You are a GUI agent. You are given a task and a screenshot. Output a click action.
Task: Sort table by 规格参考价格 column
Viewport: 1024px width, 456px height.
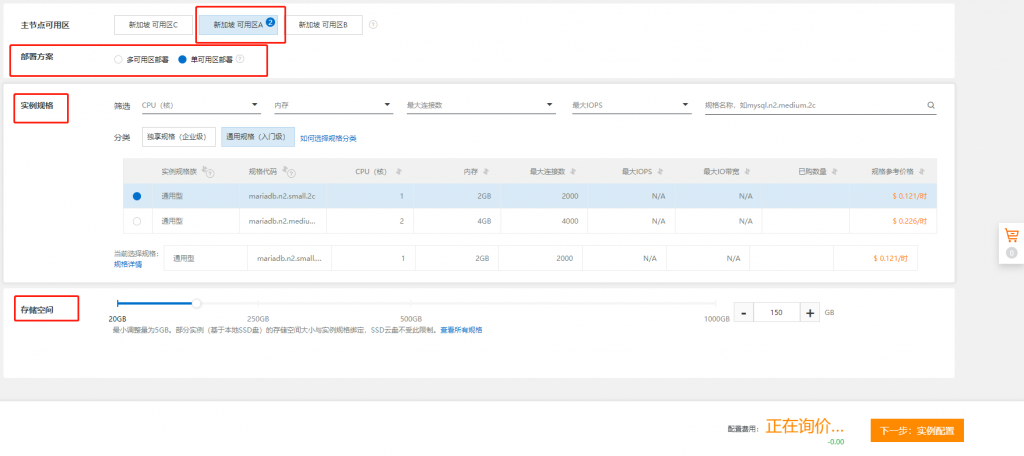click(x=921, y=172)
